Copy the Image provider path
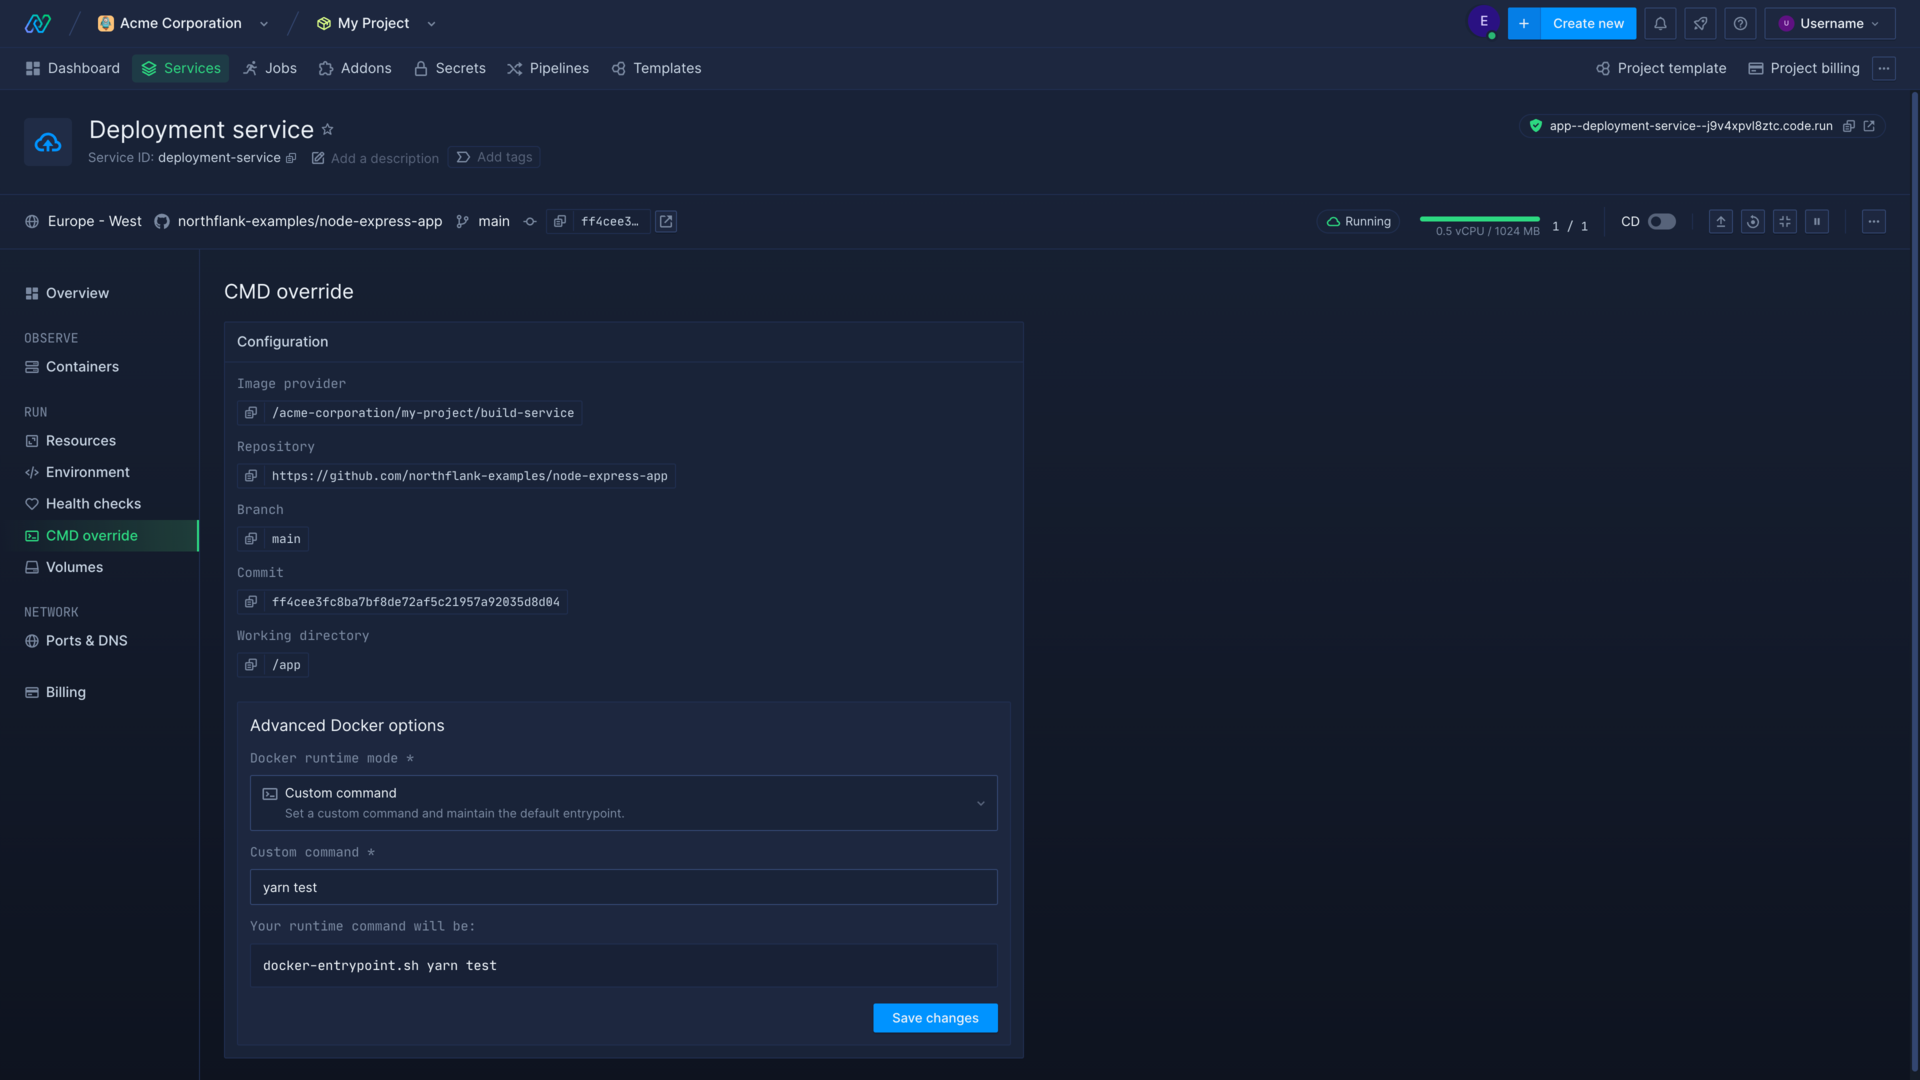 [251, 413]
